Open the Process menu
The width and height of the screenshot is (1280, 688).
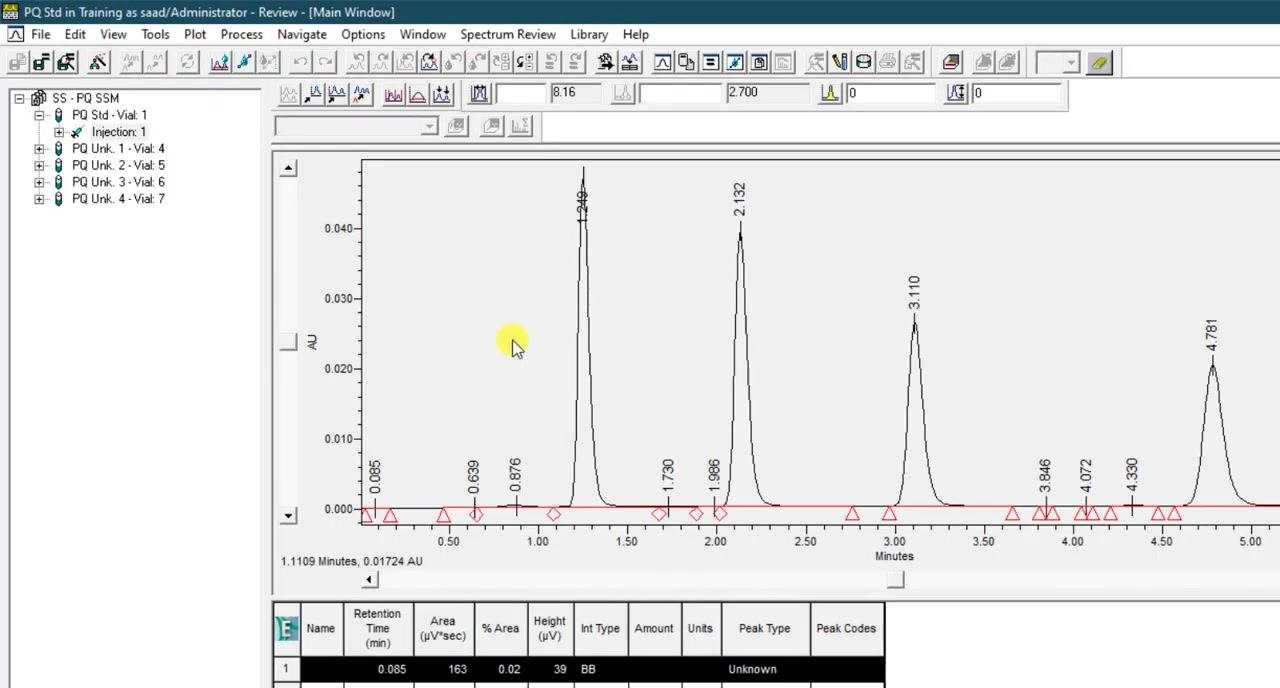pos(241,34)
